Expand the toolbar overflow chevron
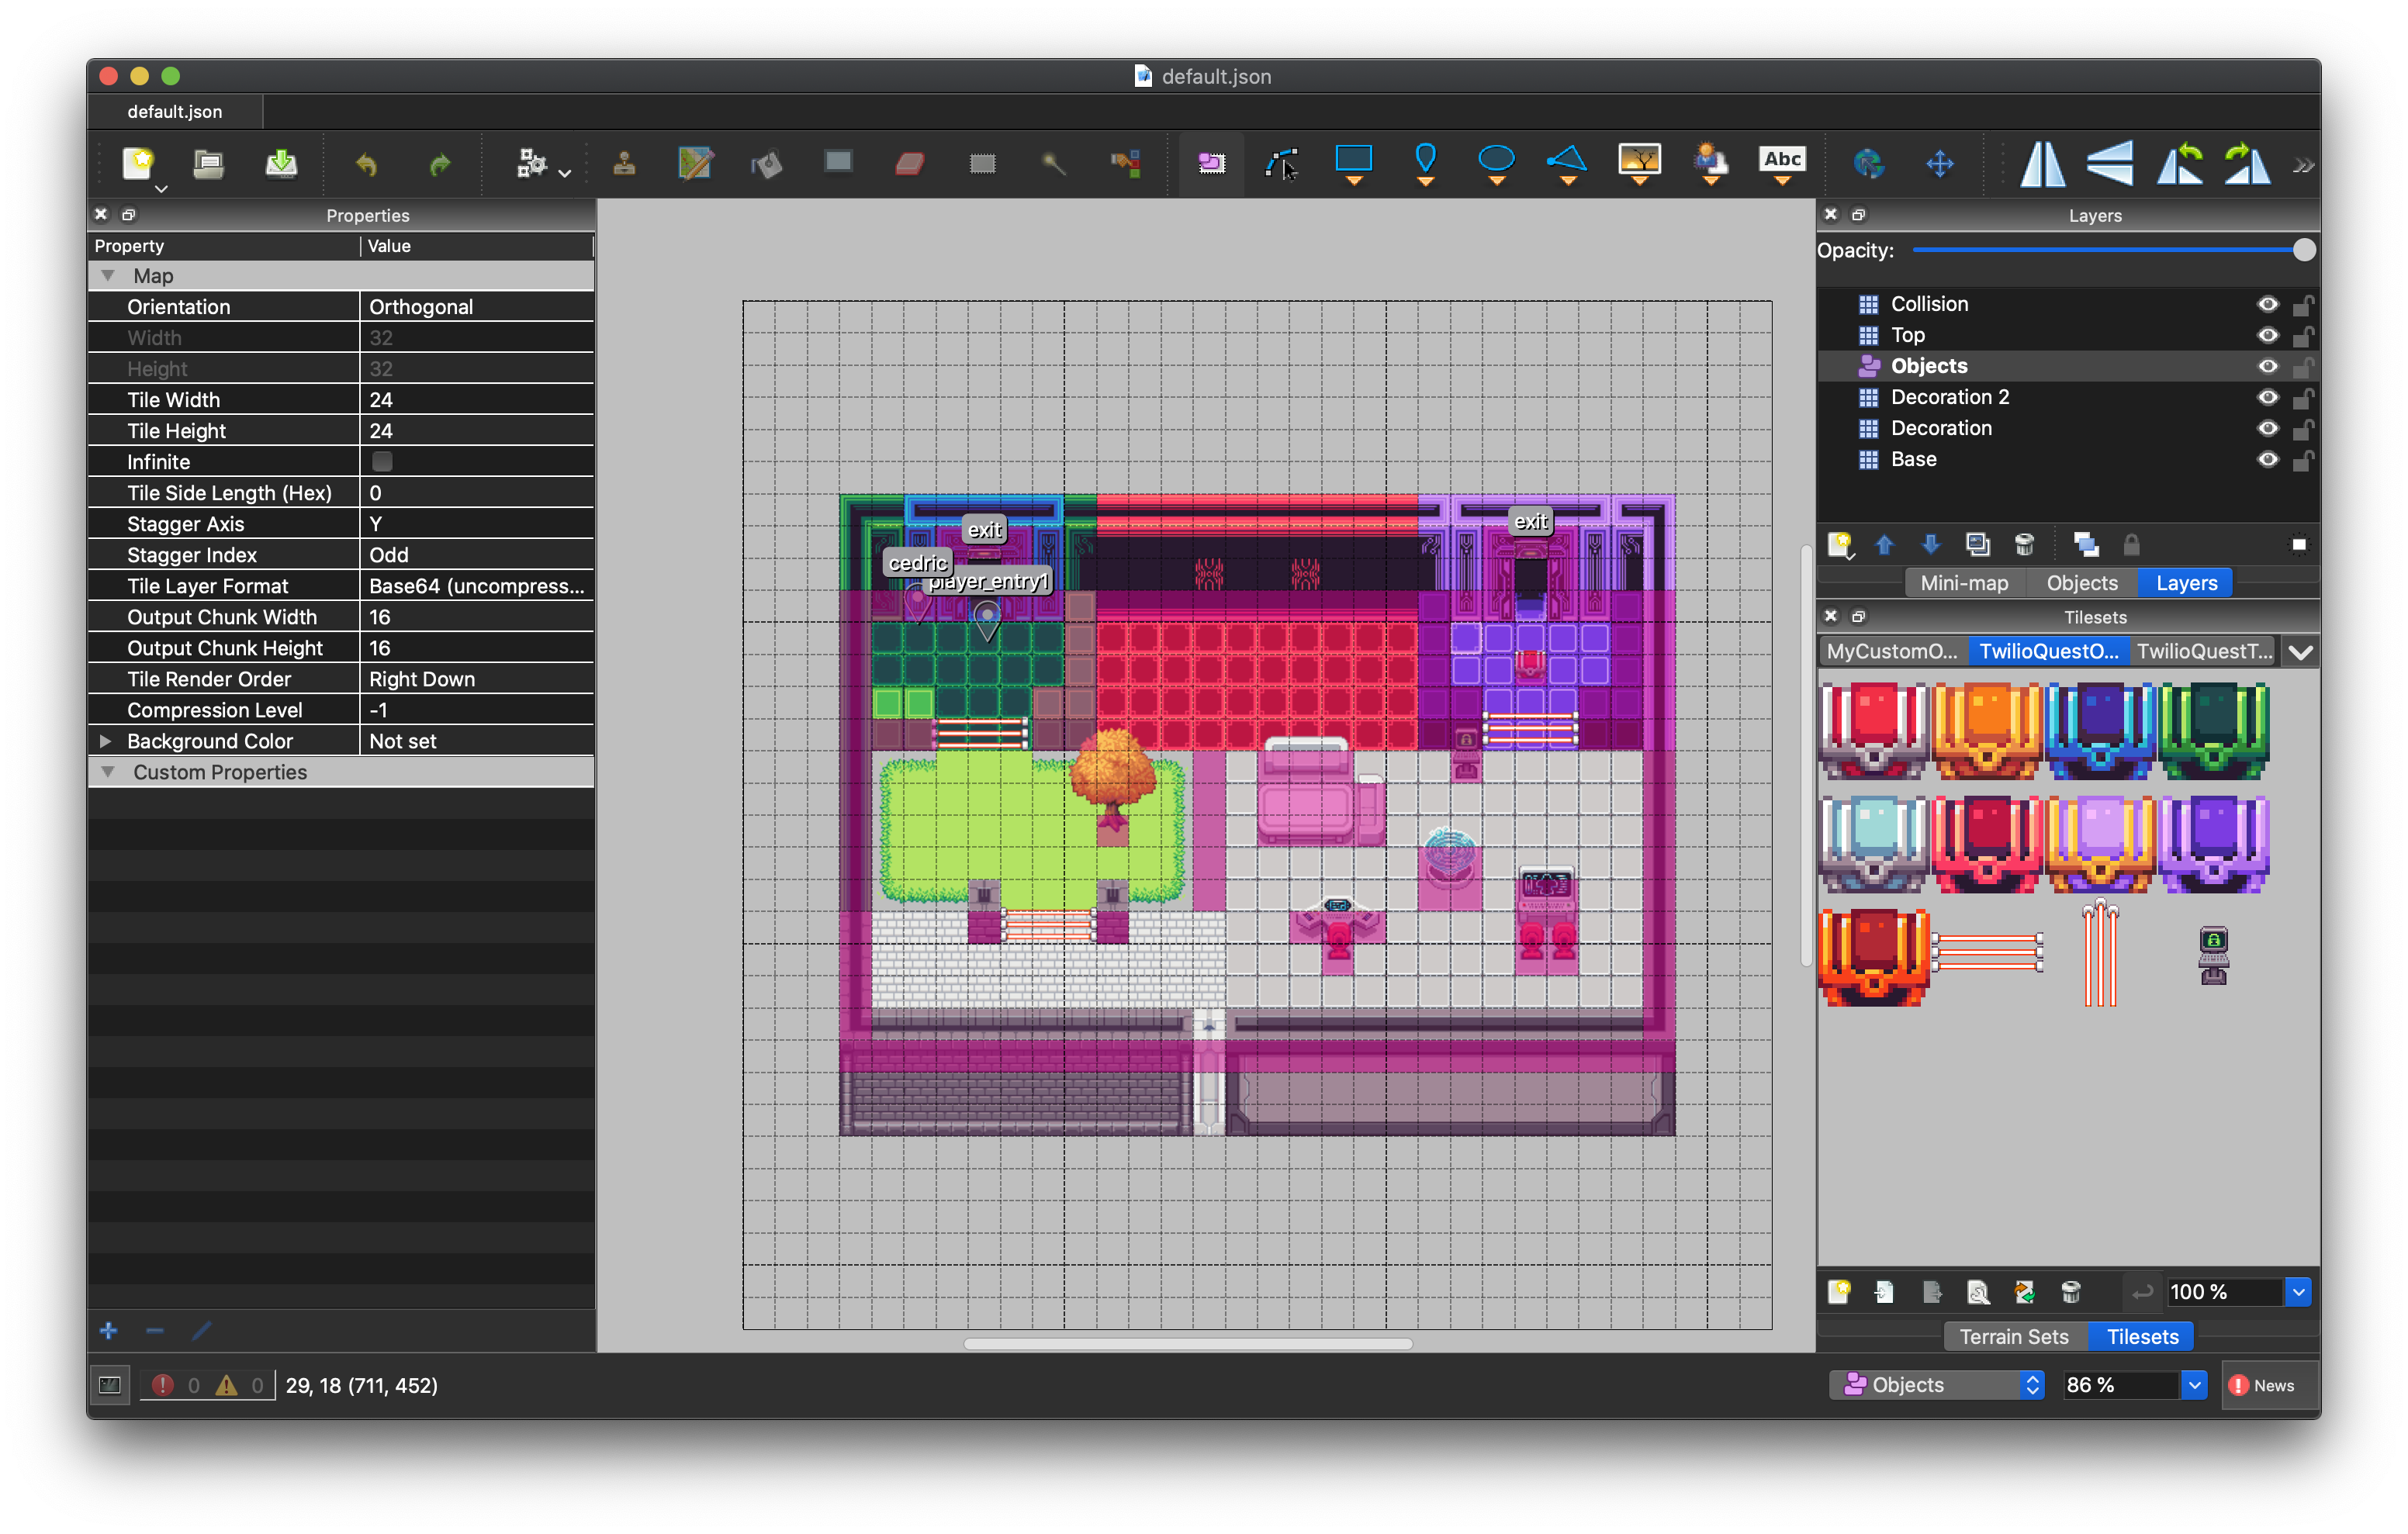Viewport: 2408px width, 1534px height. pos(2304,165)
